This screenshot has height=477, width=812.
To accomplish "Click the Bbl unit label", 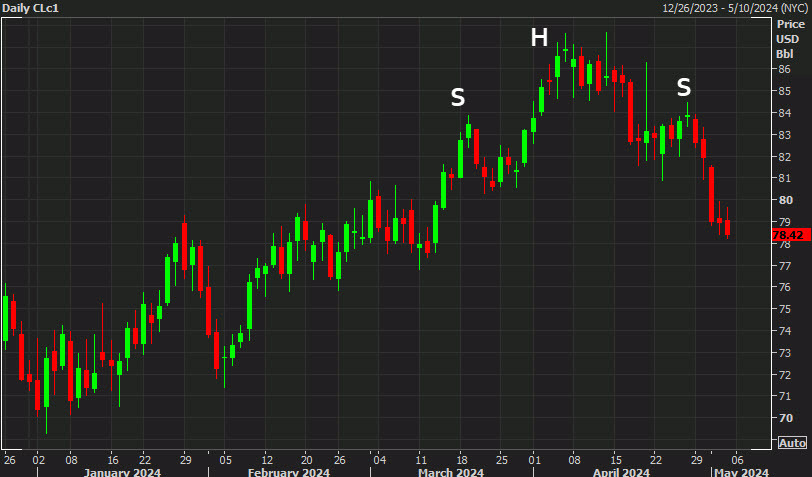I will tap(785, 54).
